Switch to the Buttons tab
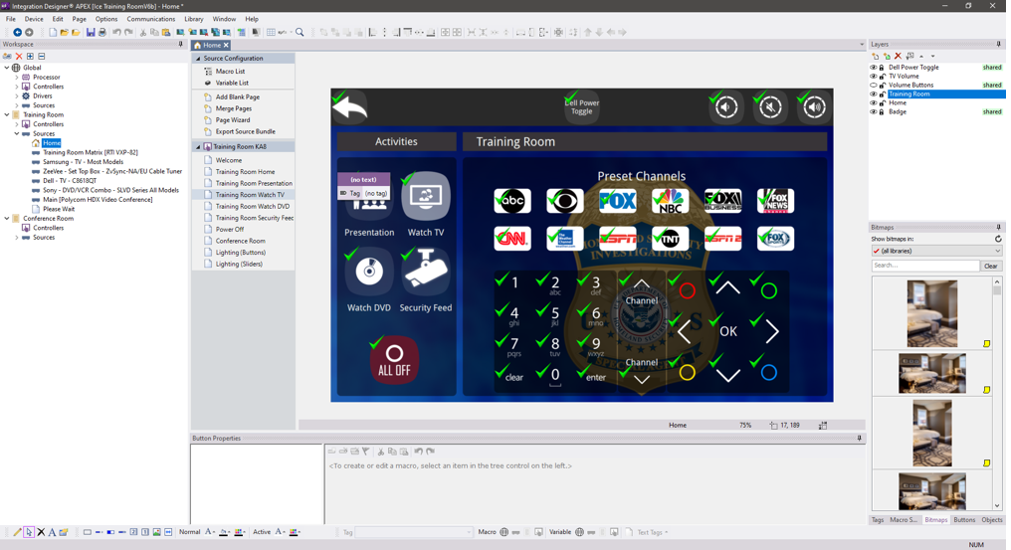Viewport: 1011px width, 550px height. pyautogui.click(x=964, y=520)
